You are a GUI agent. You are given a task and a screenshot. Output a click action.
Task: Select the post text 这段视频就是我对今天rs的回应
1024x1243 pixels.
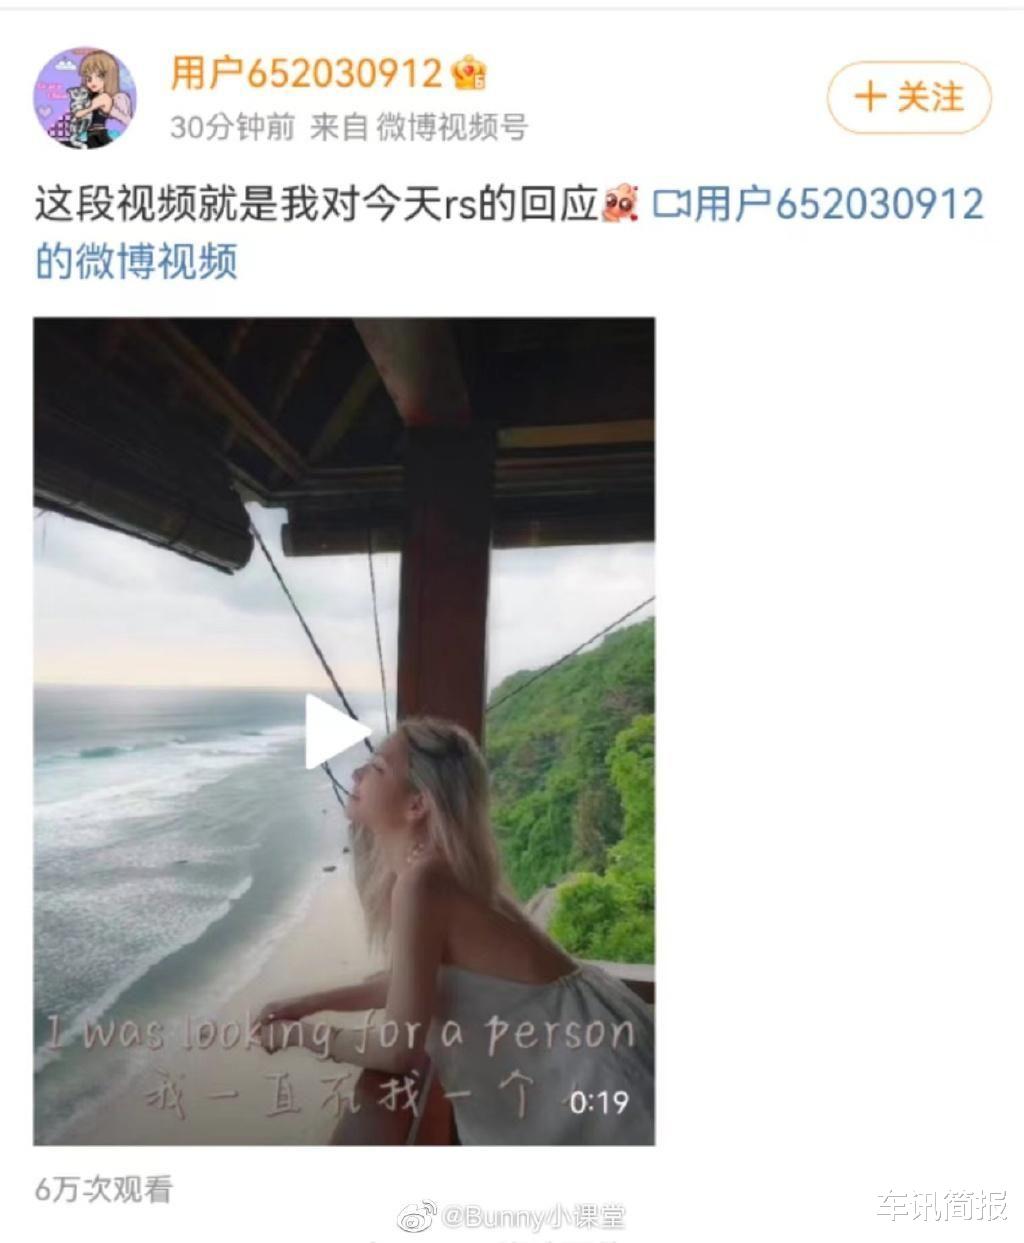point(316,204)
